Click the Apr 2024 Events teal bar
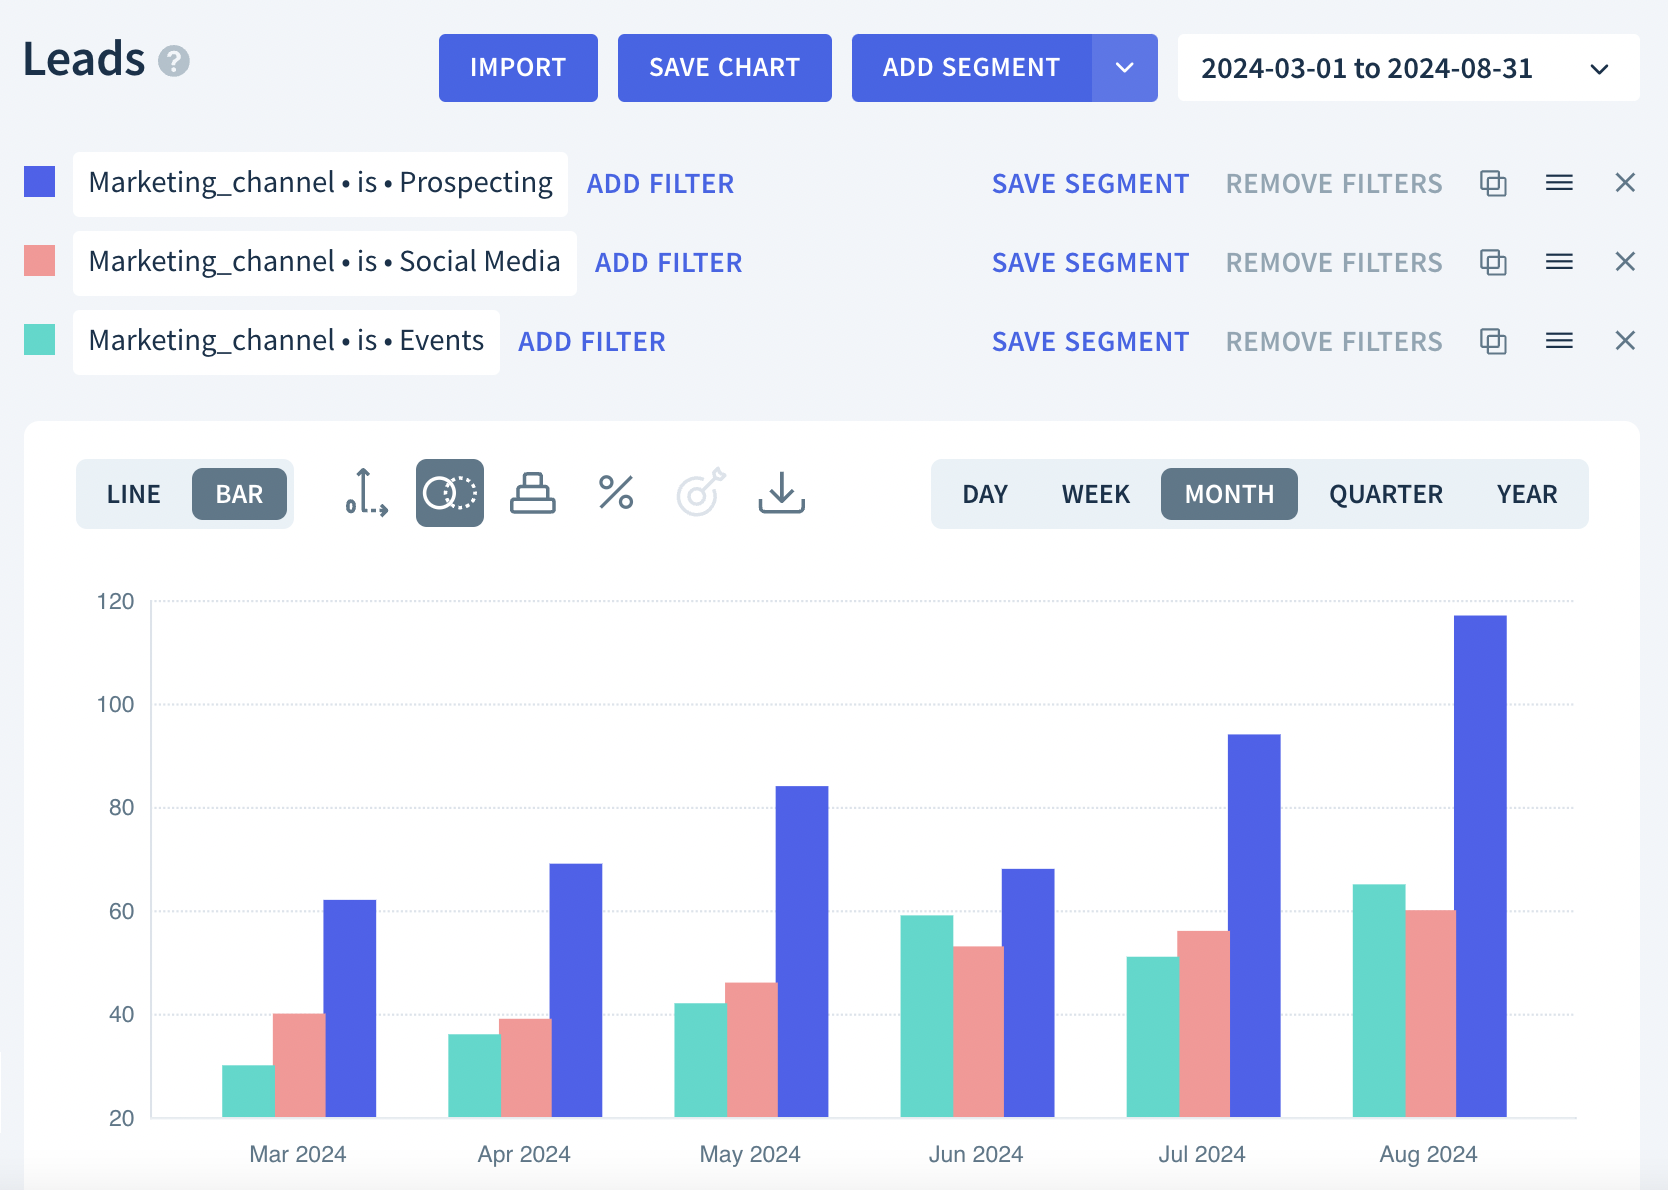1668x1190 pixels. (474, 1075)
